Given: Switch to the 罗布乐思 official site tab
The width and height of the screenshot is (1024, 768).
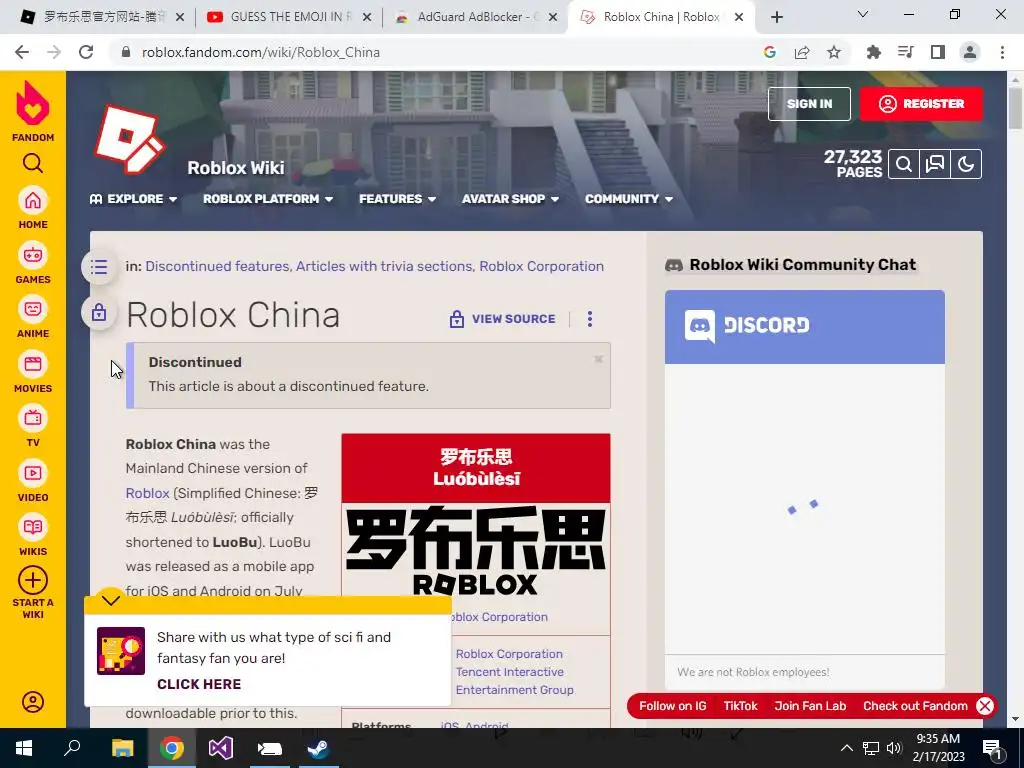Looking at the screenshot, I should (102, 17).
